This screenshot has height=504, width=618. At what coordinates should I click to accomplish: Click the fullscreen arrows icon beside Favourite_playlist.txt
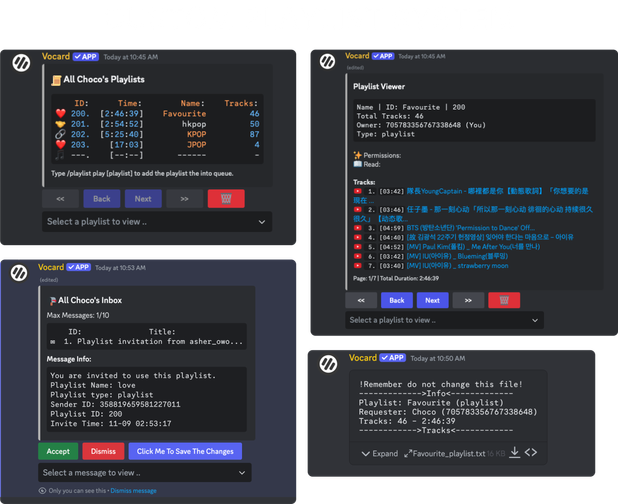tap(407, 453)
